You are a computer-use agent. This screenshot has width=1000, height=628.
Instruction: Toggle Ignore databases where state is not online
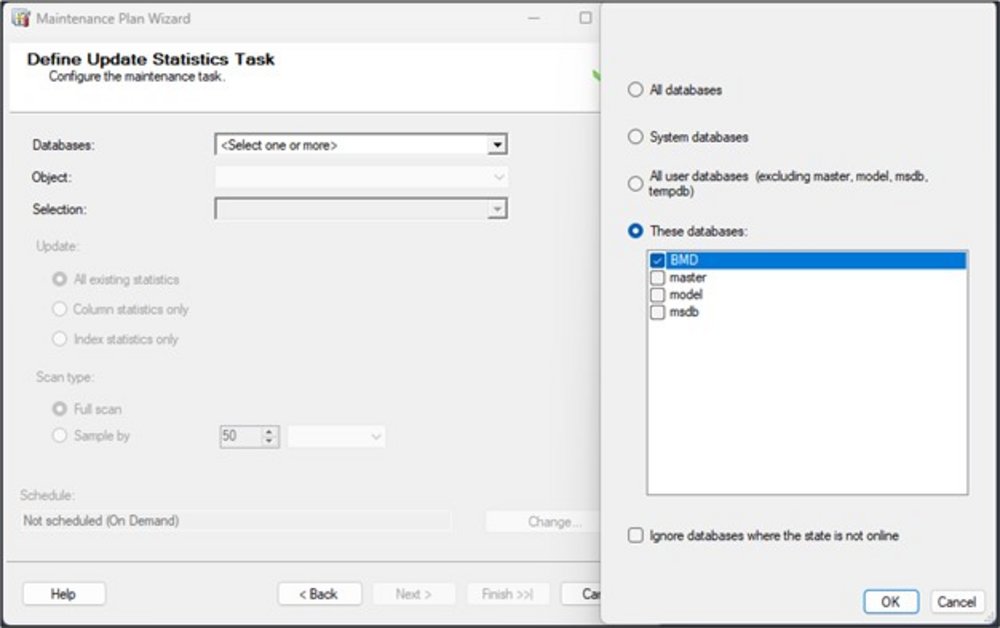(635, 536)
